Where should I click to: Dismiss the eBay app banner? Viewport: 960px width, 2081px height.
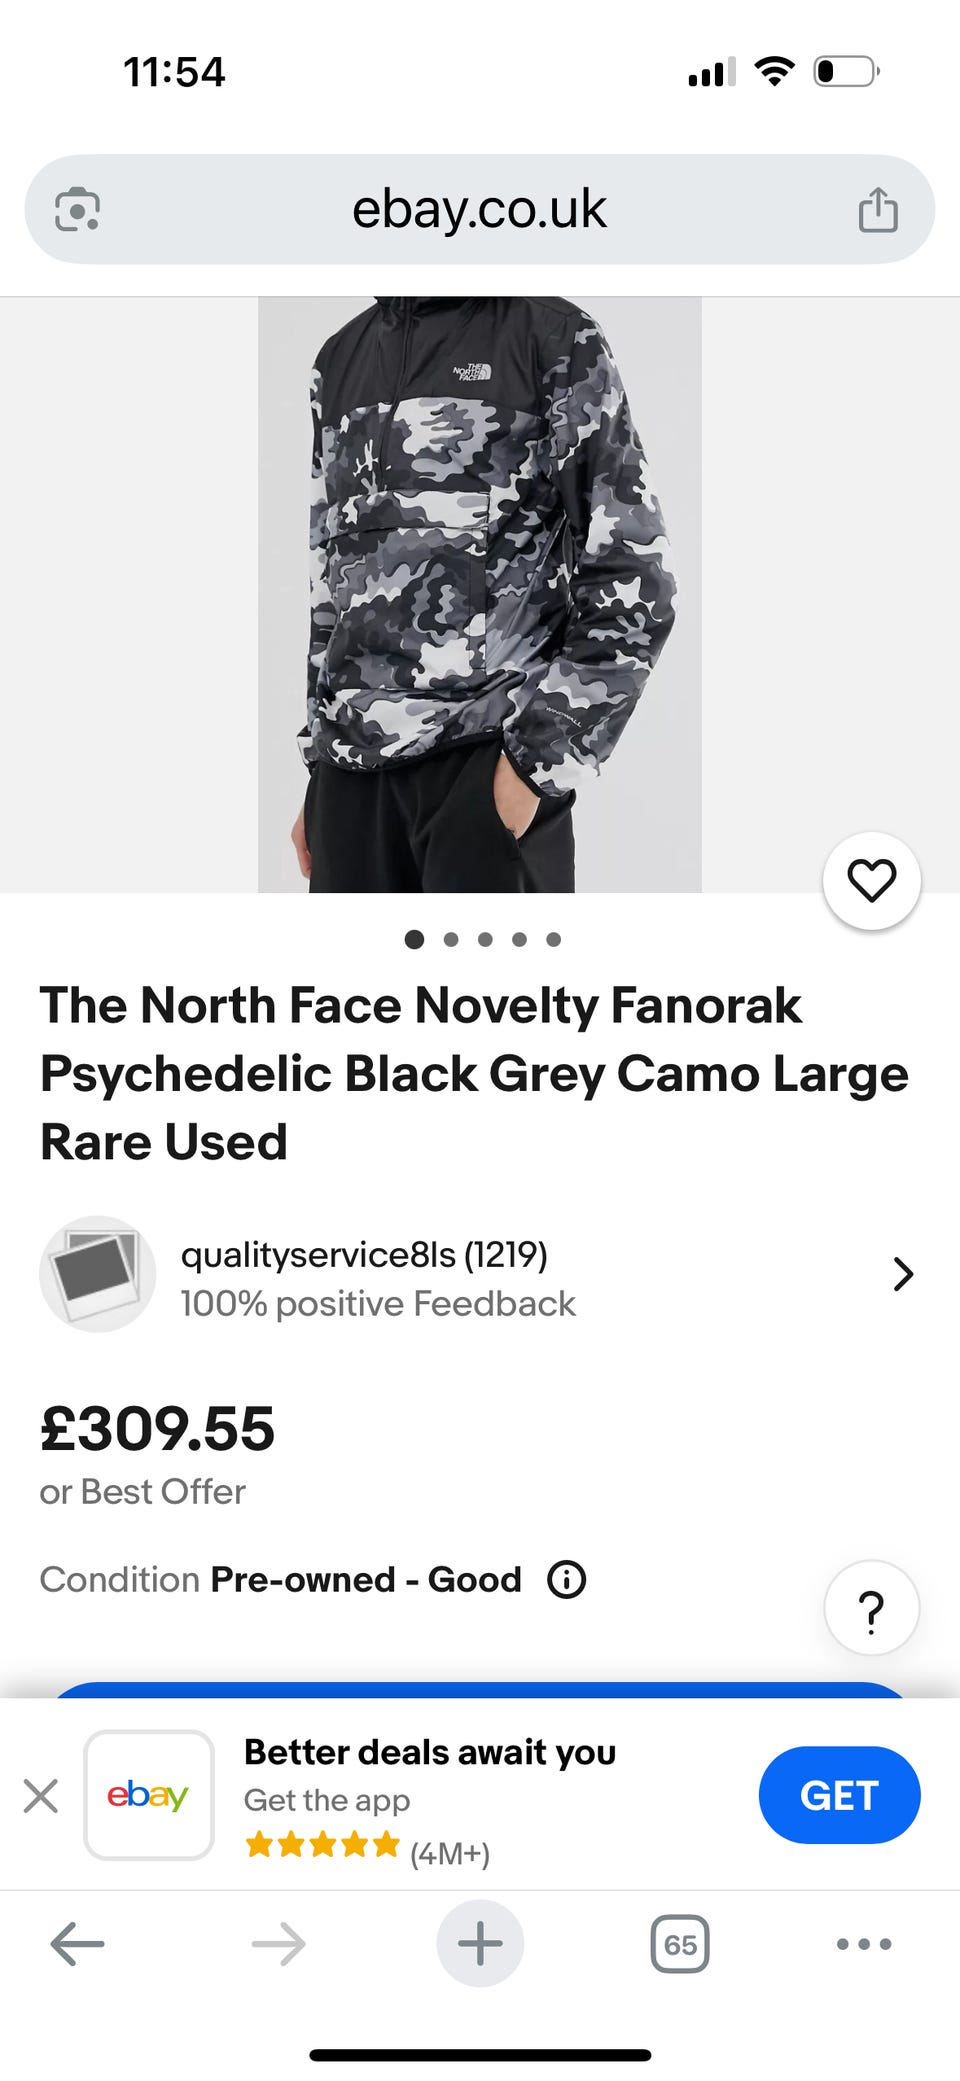pos(41,1796)
